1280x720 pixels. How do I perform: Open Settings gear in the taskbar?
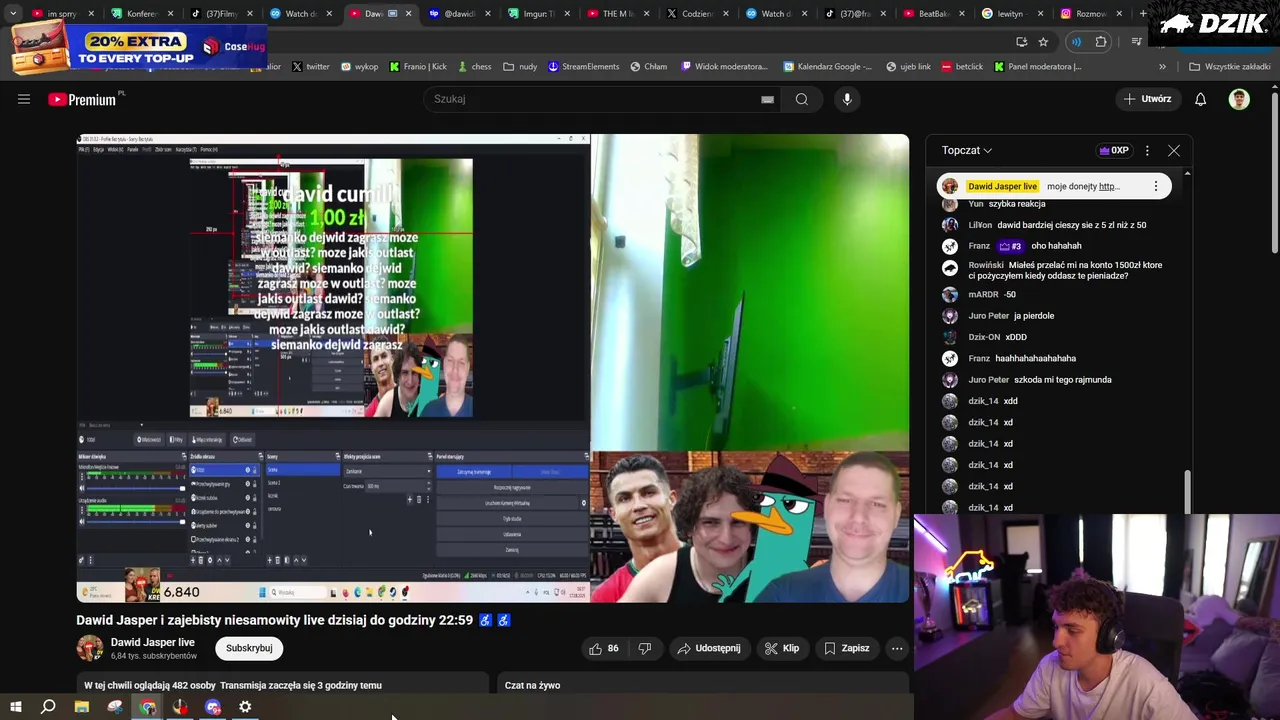click(245, 707)
